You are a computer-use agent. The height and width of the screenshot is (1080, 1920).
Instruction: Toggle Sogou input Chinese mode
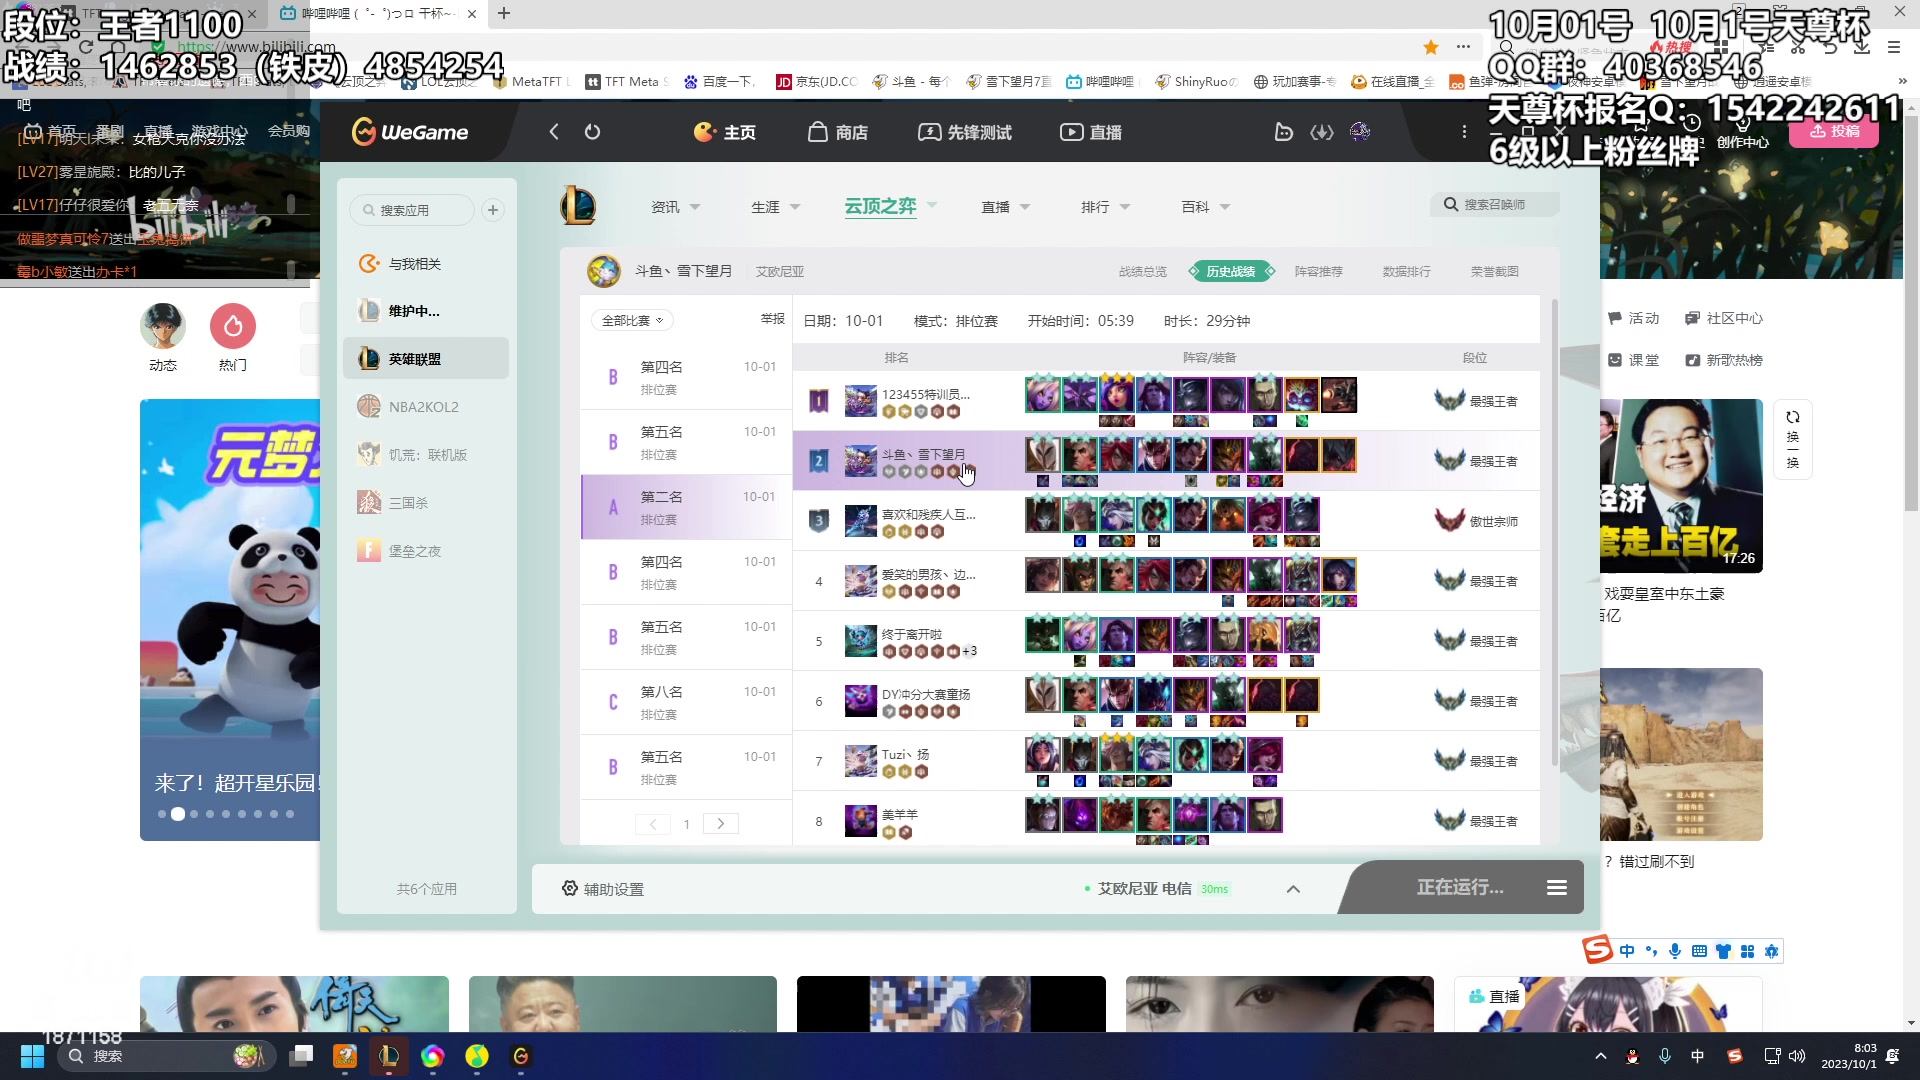pyautogui.click(x=1627, y=951)
